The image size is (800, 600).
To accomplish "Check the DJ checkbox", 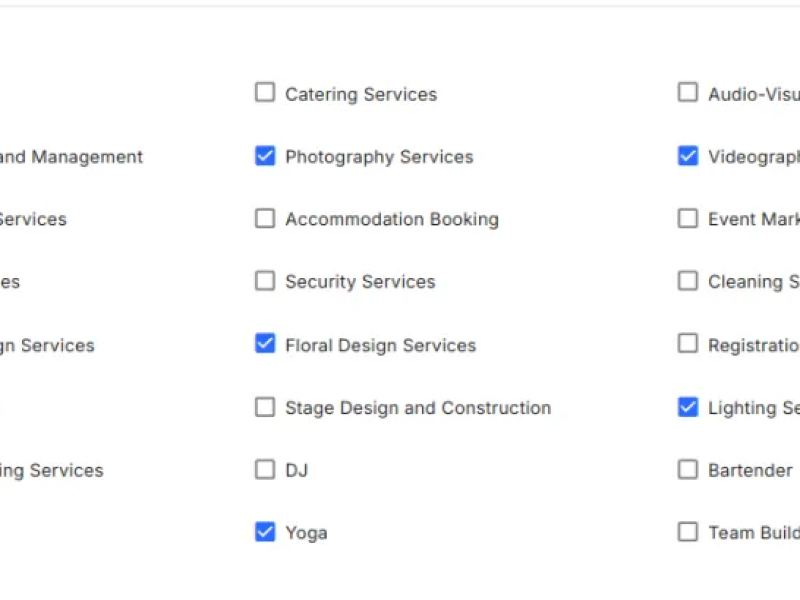I will 265,469.
